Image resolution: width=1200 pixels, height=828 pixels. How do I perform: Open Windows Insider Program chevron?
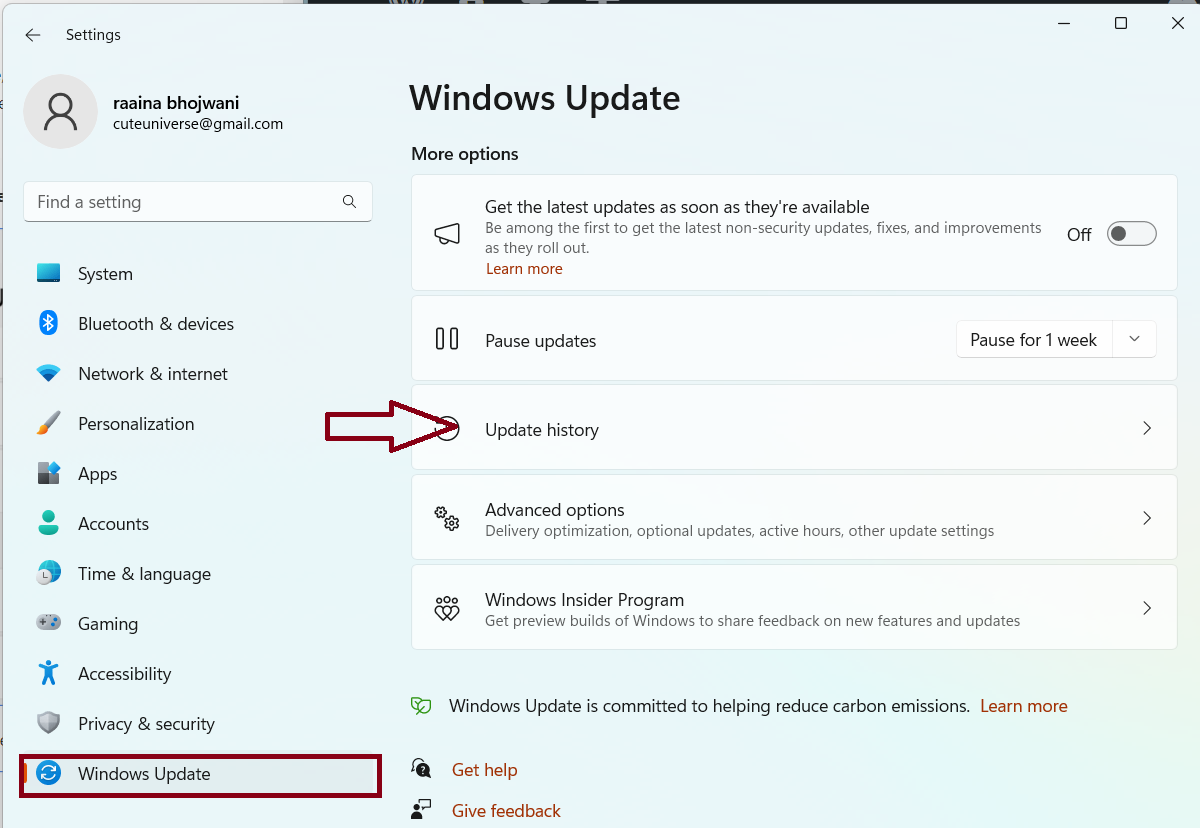(1146, 608)
